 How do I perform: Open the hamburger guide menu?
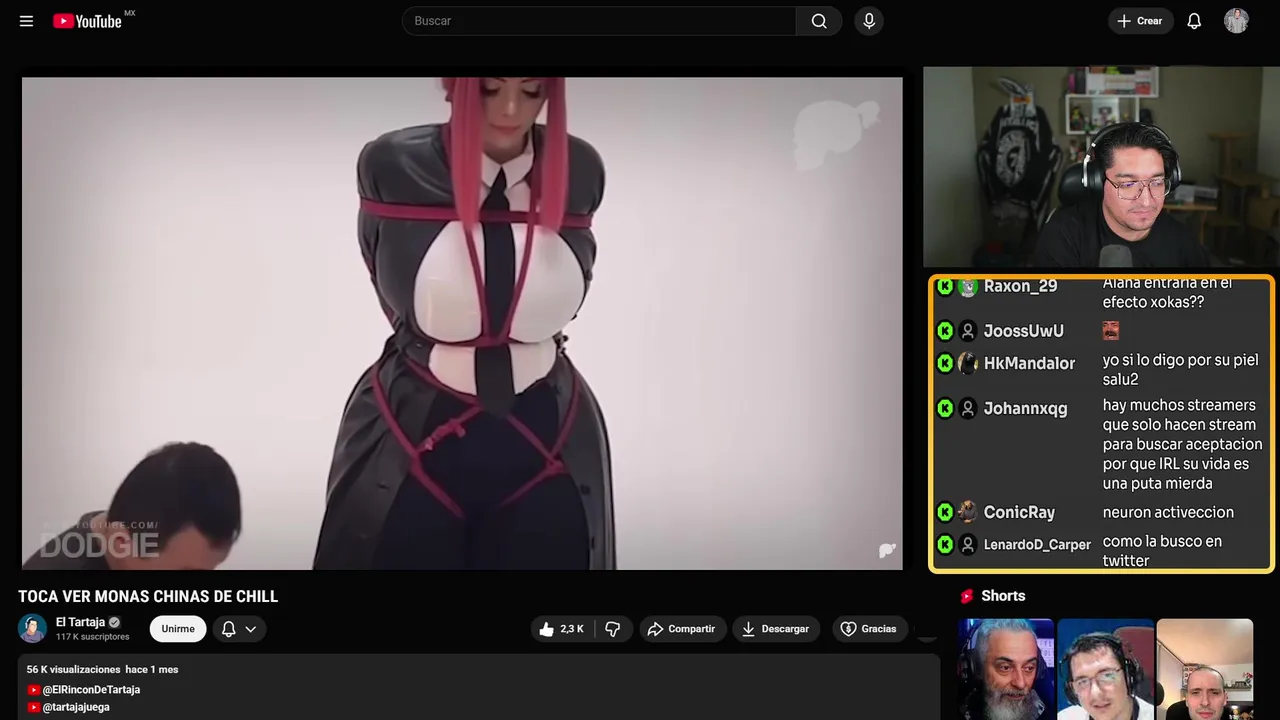tap(26, 21)
